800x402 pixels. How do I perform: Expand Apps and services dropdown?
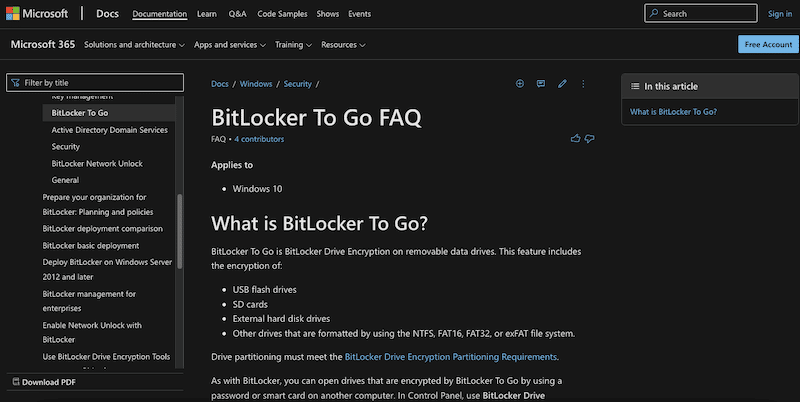(230, 45)
